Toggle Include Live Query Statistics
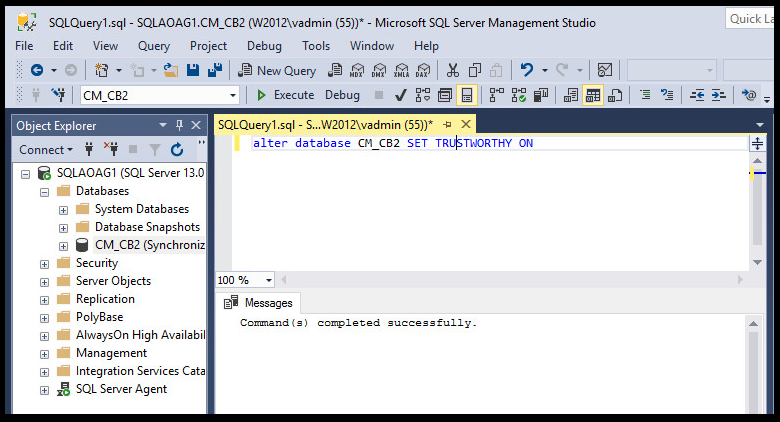The image size is (780, 422). pos(518,95)
